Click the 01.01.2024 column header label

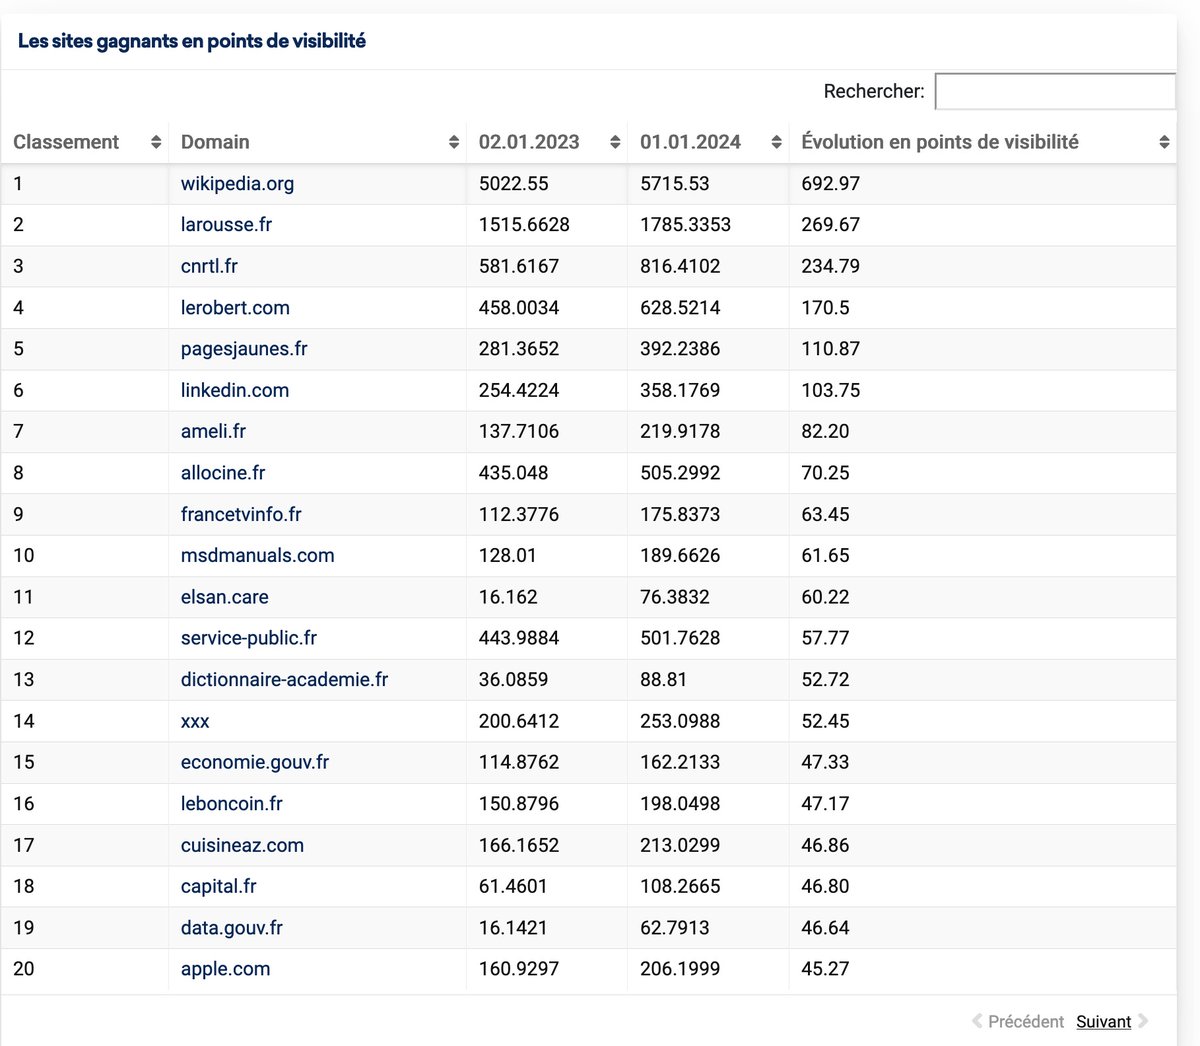tap(690, 142)
